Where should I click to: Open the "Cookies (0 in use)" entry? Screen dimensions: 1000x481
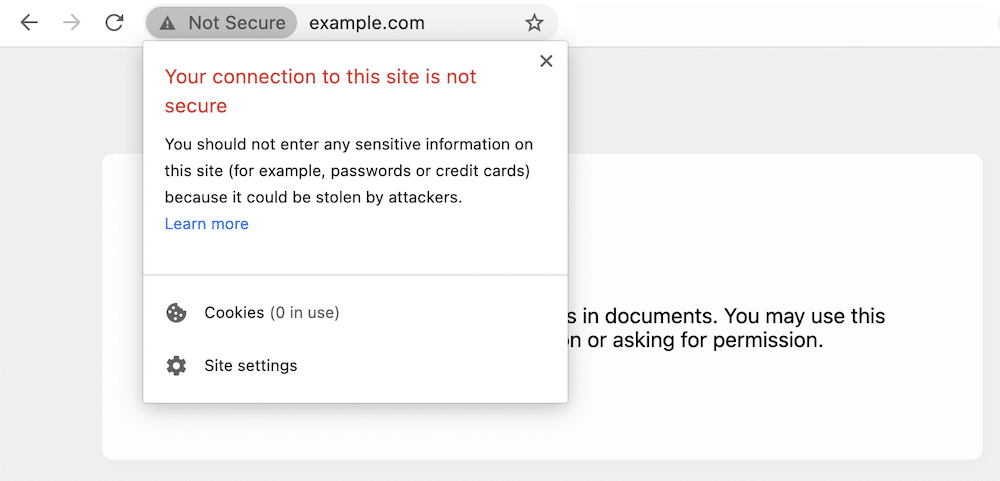(x=271, y=313)
